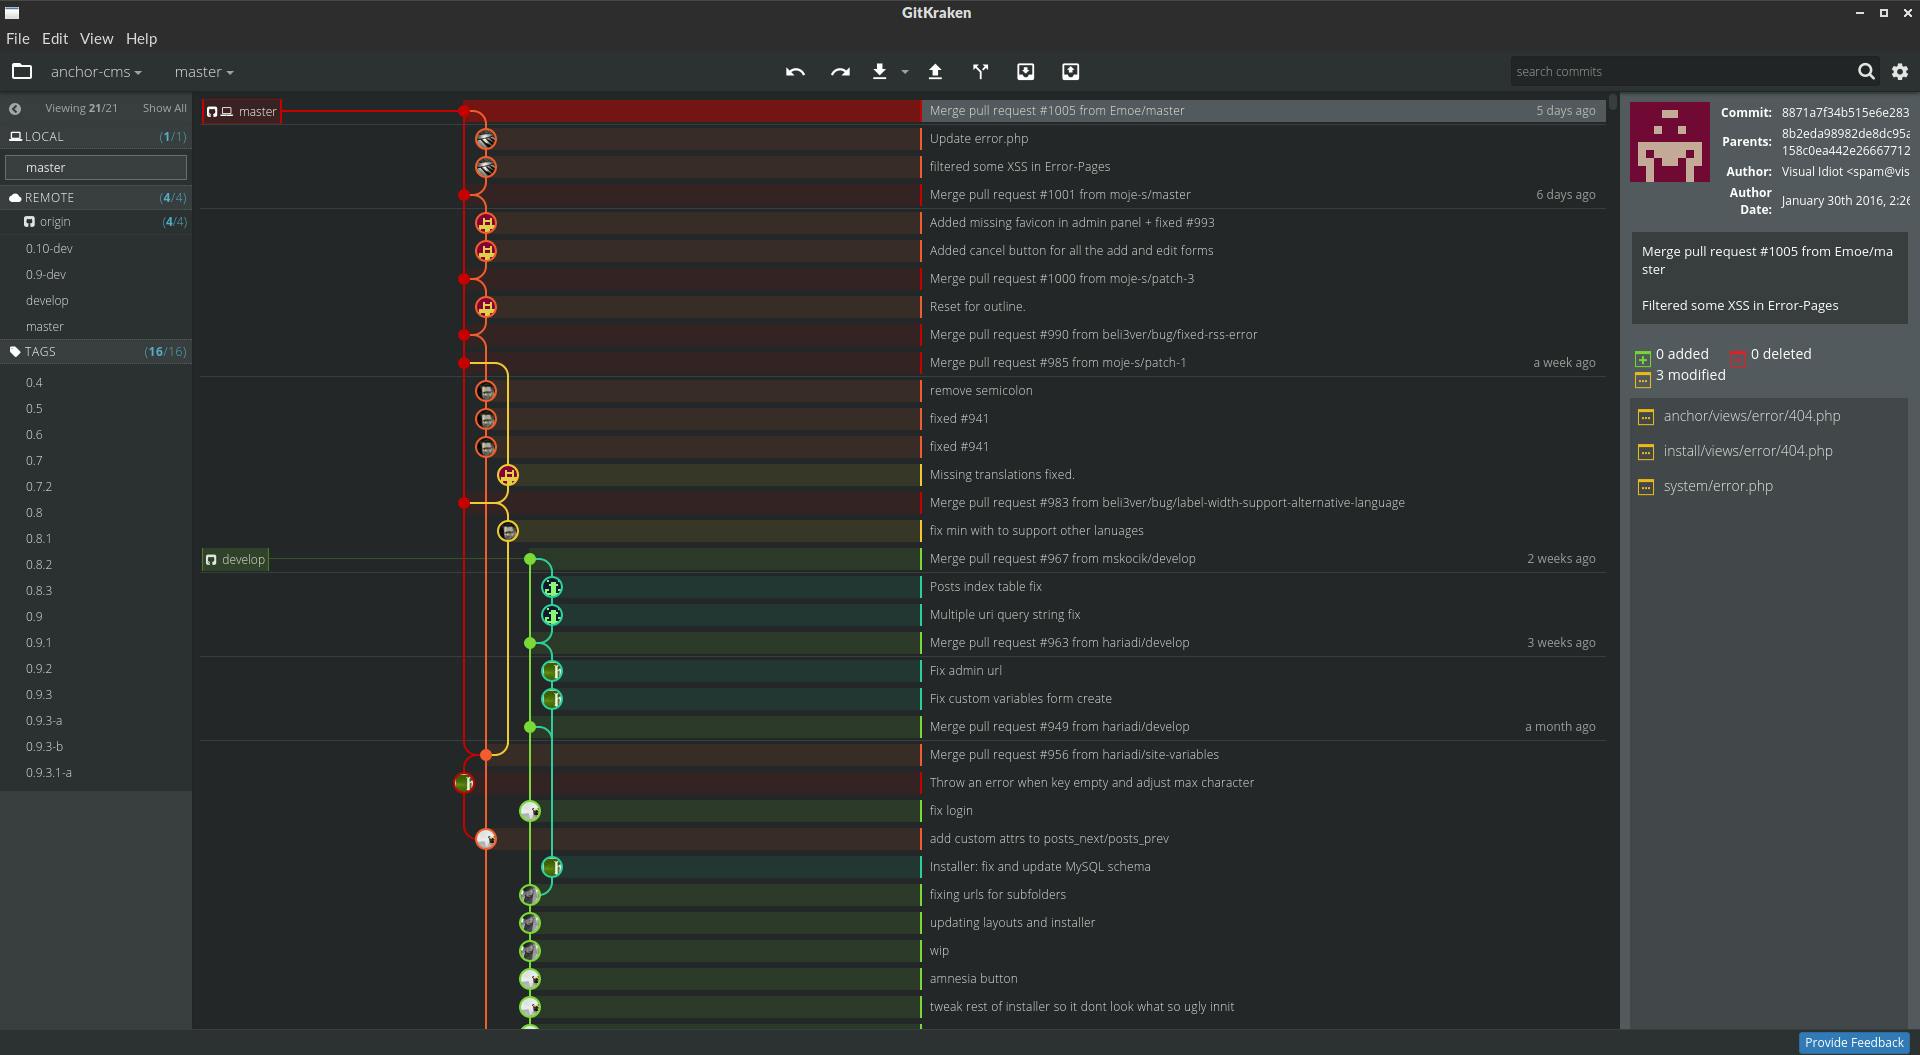Open preferences via the gear icon

(x=1900, y=72)
